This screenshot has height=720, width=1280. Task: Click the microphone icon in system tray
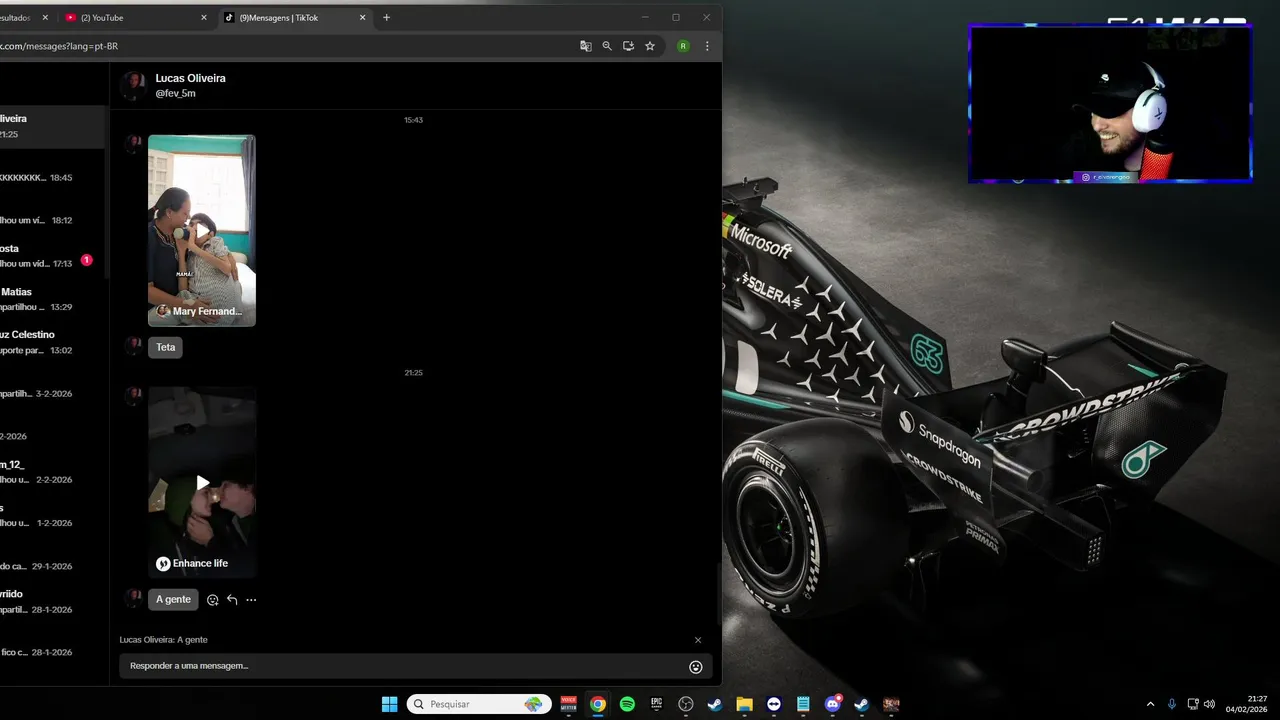(1172, 704)
